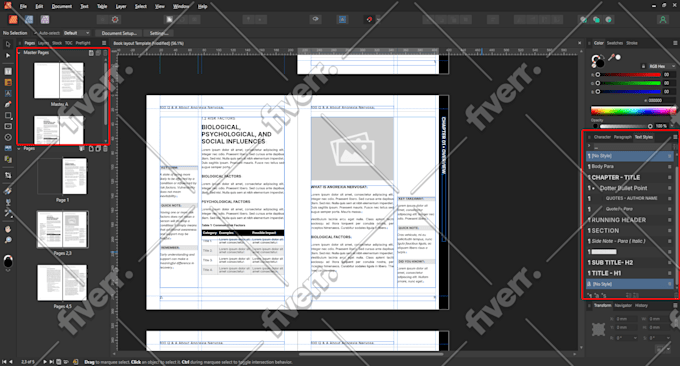
Task: Select the Color Picker tool
Action: click(x=8, y=213)
